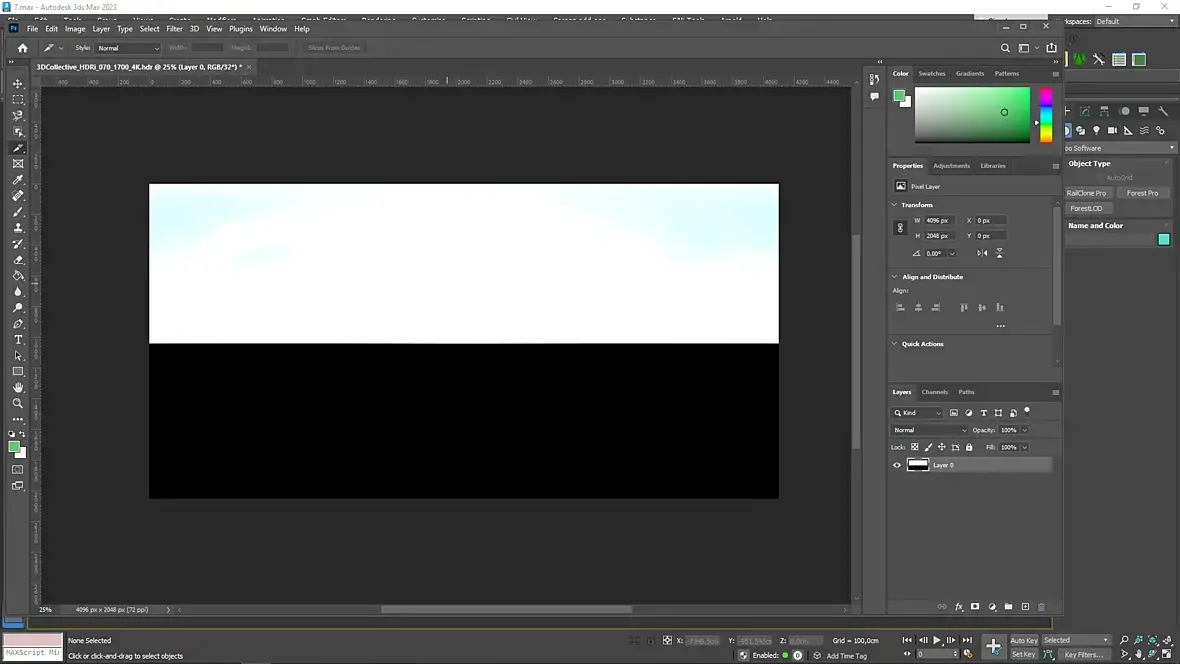Switch to the Channels tab
The image size is (1180, 664).
coord(935,392)
